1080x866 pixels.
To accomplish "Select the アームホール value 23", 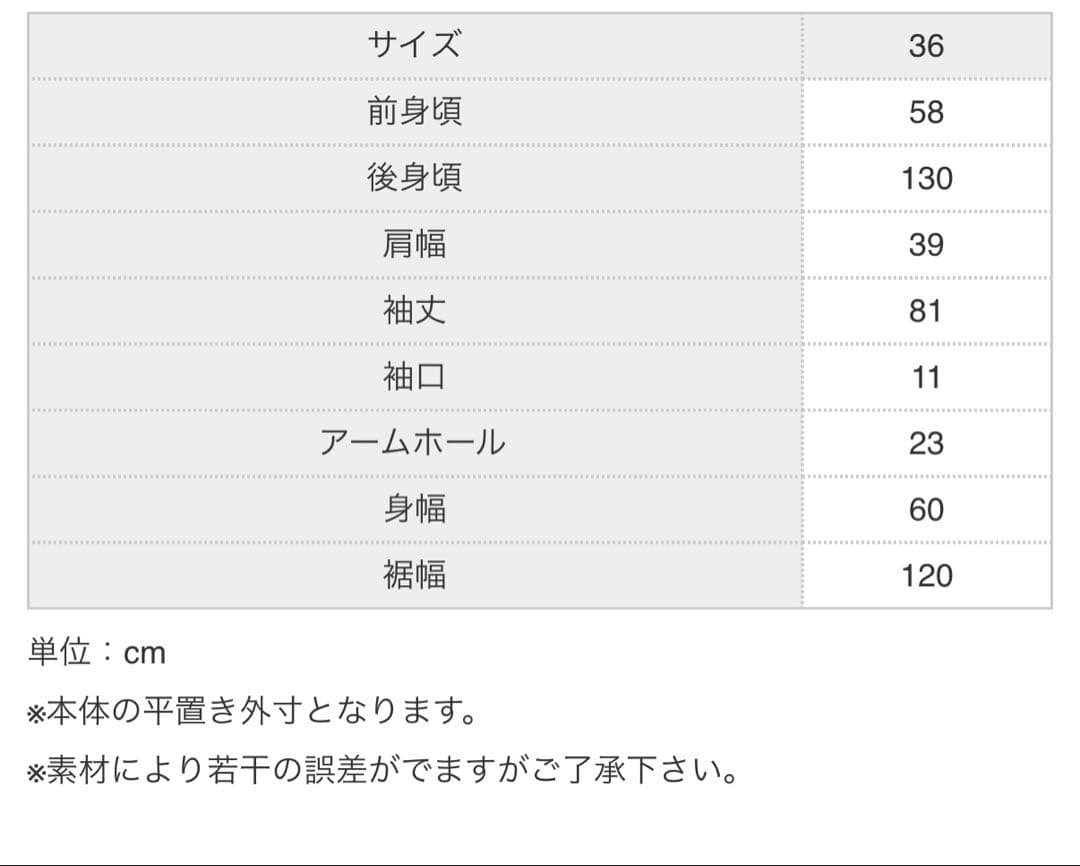I will [926, 442].
